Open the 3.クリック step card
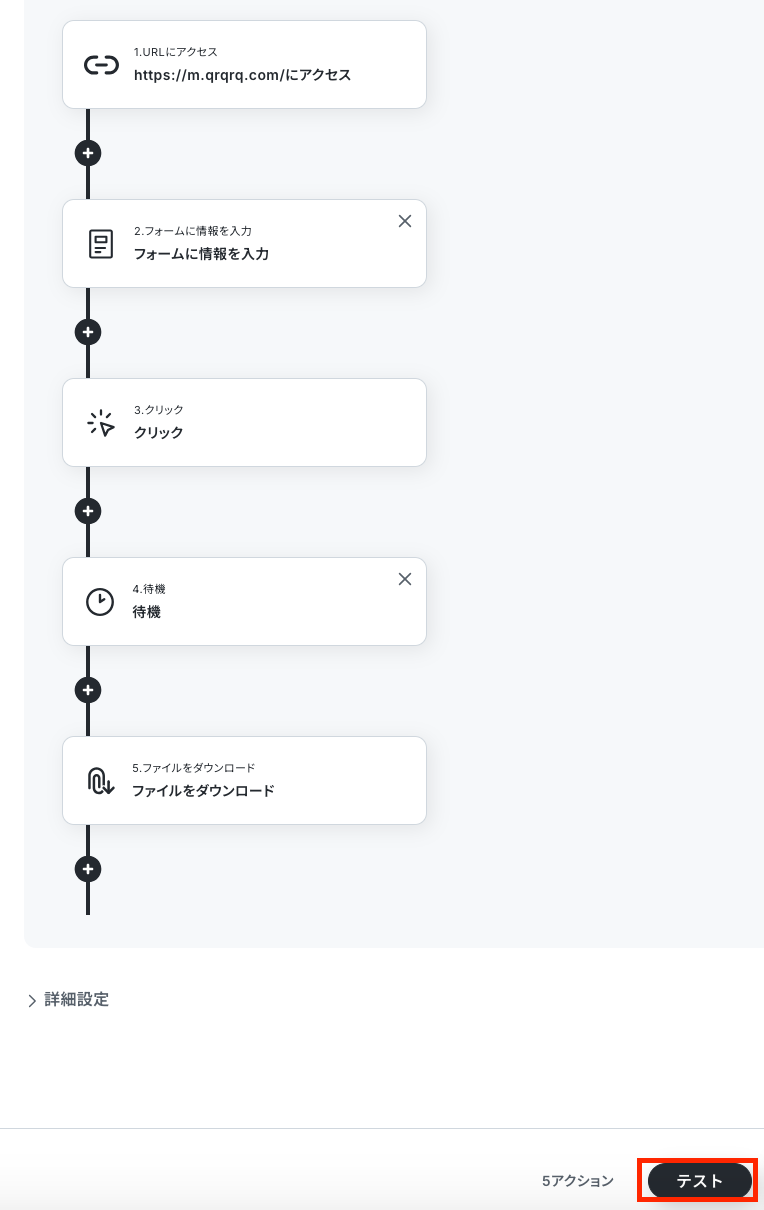Image resolution: width=764 pixels, height=1210 pixels. (x=244, y=423)
